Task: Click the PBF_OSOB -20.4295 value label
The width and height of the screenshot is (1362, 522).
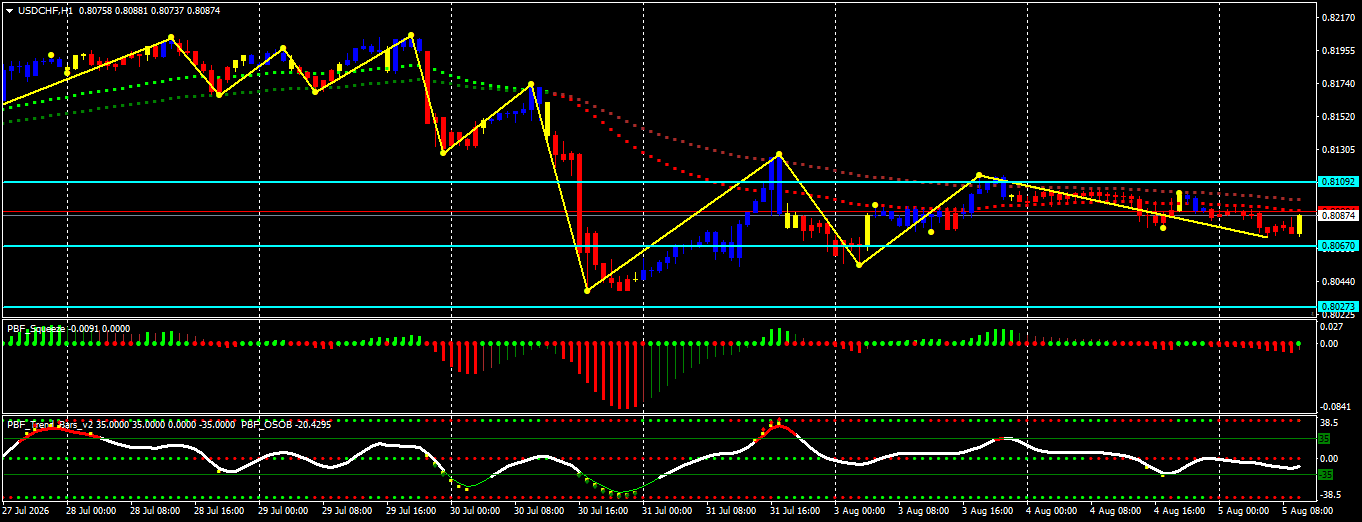Action: (285, 424)
